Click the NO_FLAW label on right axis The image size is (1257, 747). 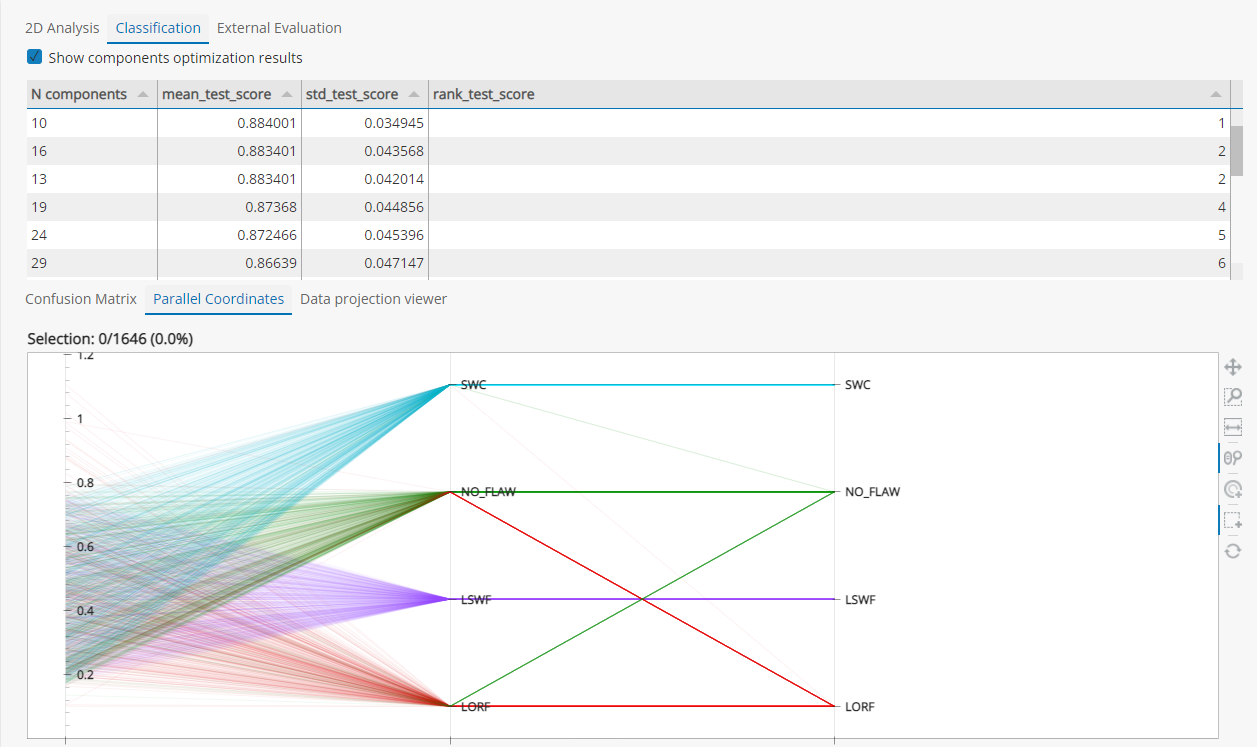[x=873, y=492]
